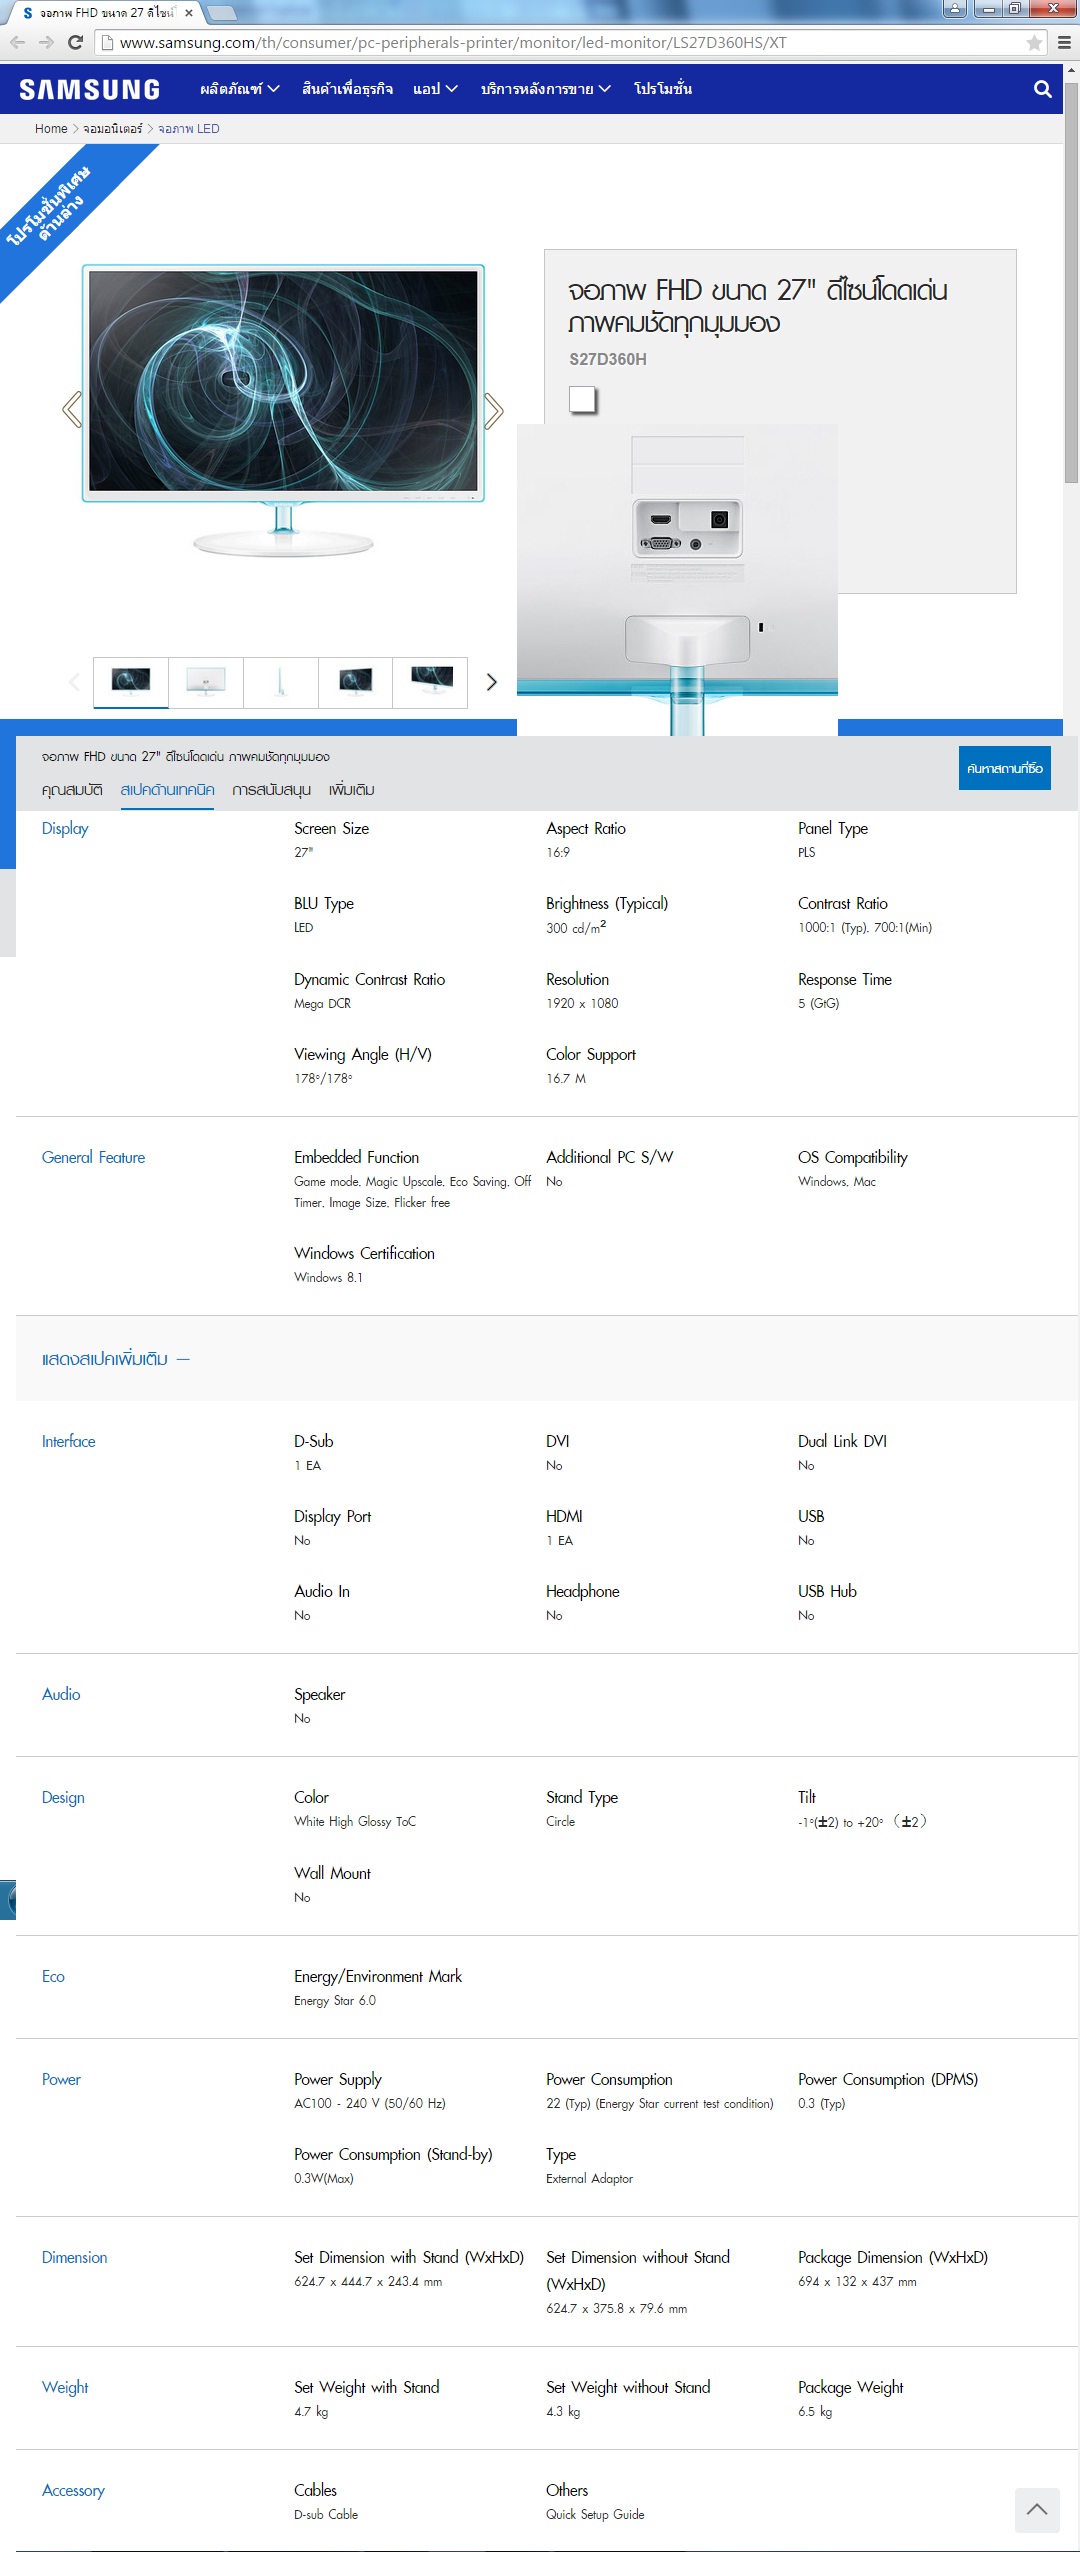Click the Interface section heading
Image resolution: width=1080 pixels, height=2552 pixels.
[x=68, y=1441]
